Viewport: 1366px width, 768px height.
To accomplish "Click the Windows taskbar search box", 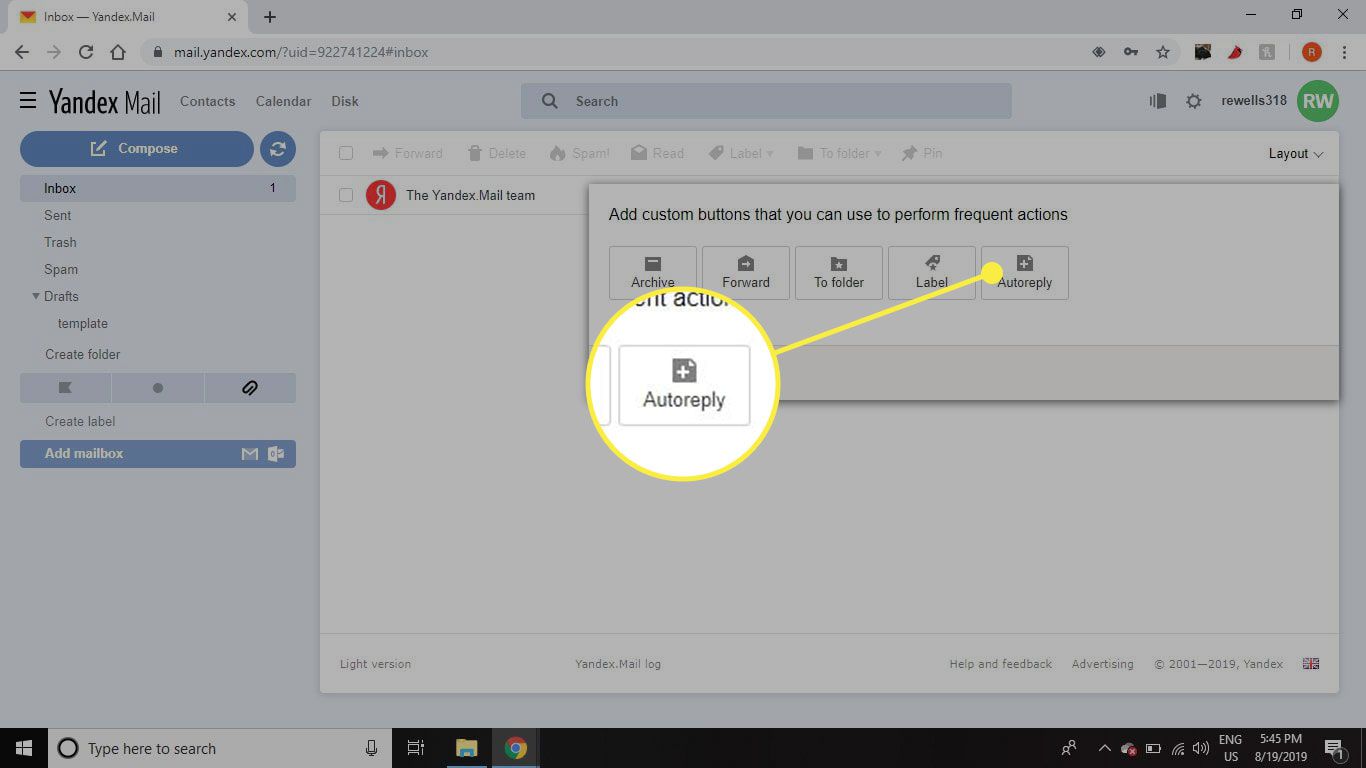I will click(220, 748).
